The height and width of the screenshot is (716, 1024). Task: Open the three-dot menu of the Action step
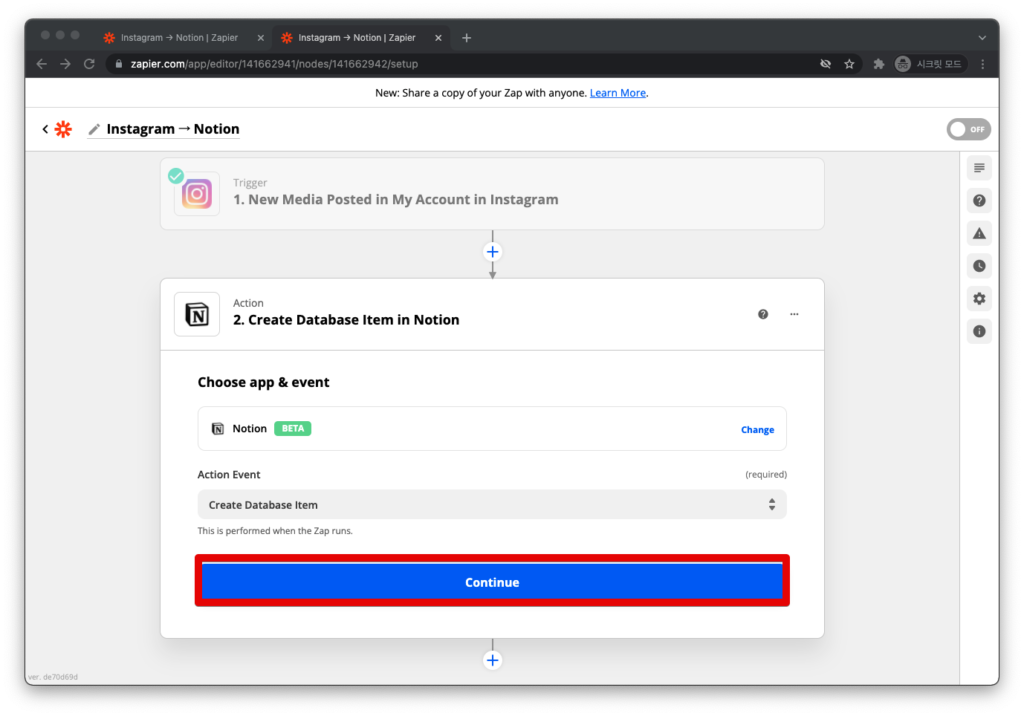point(794,314)
